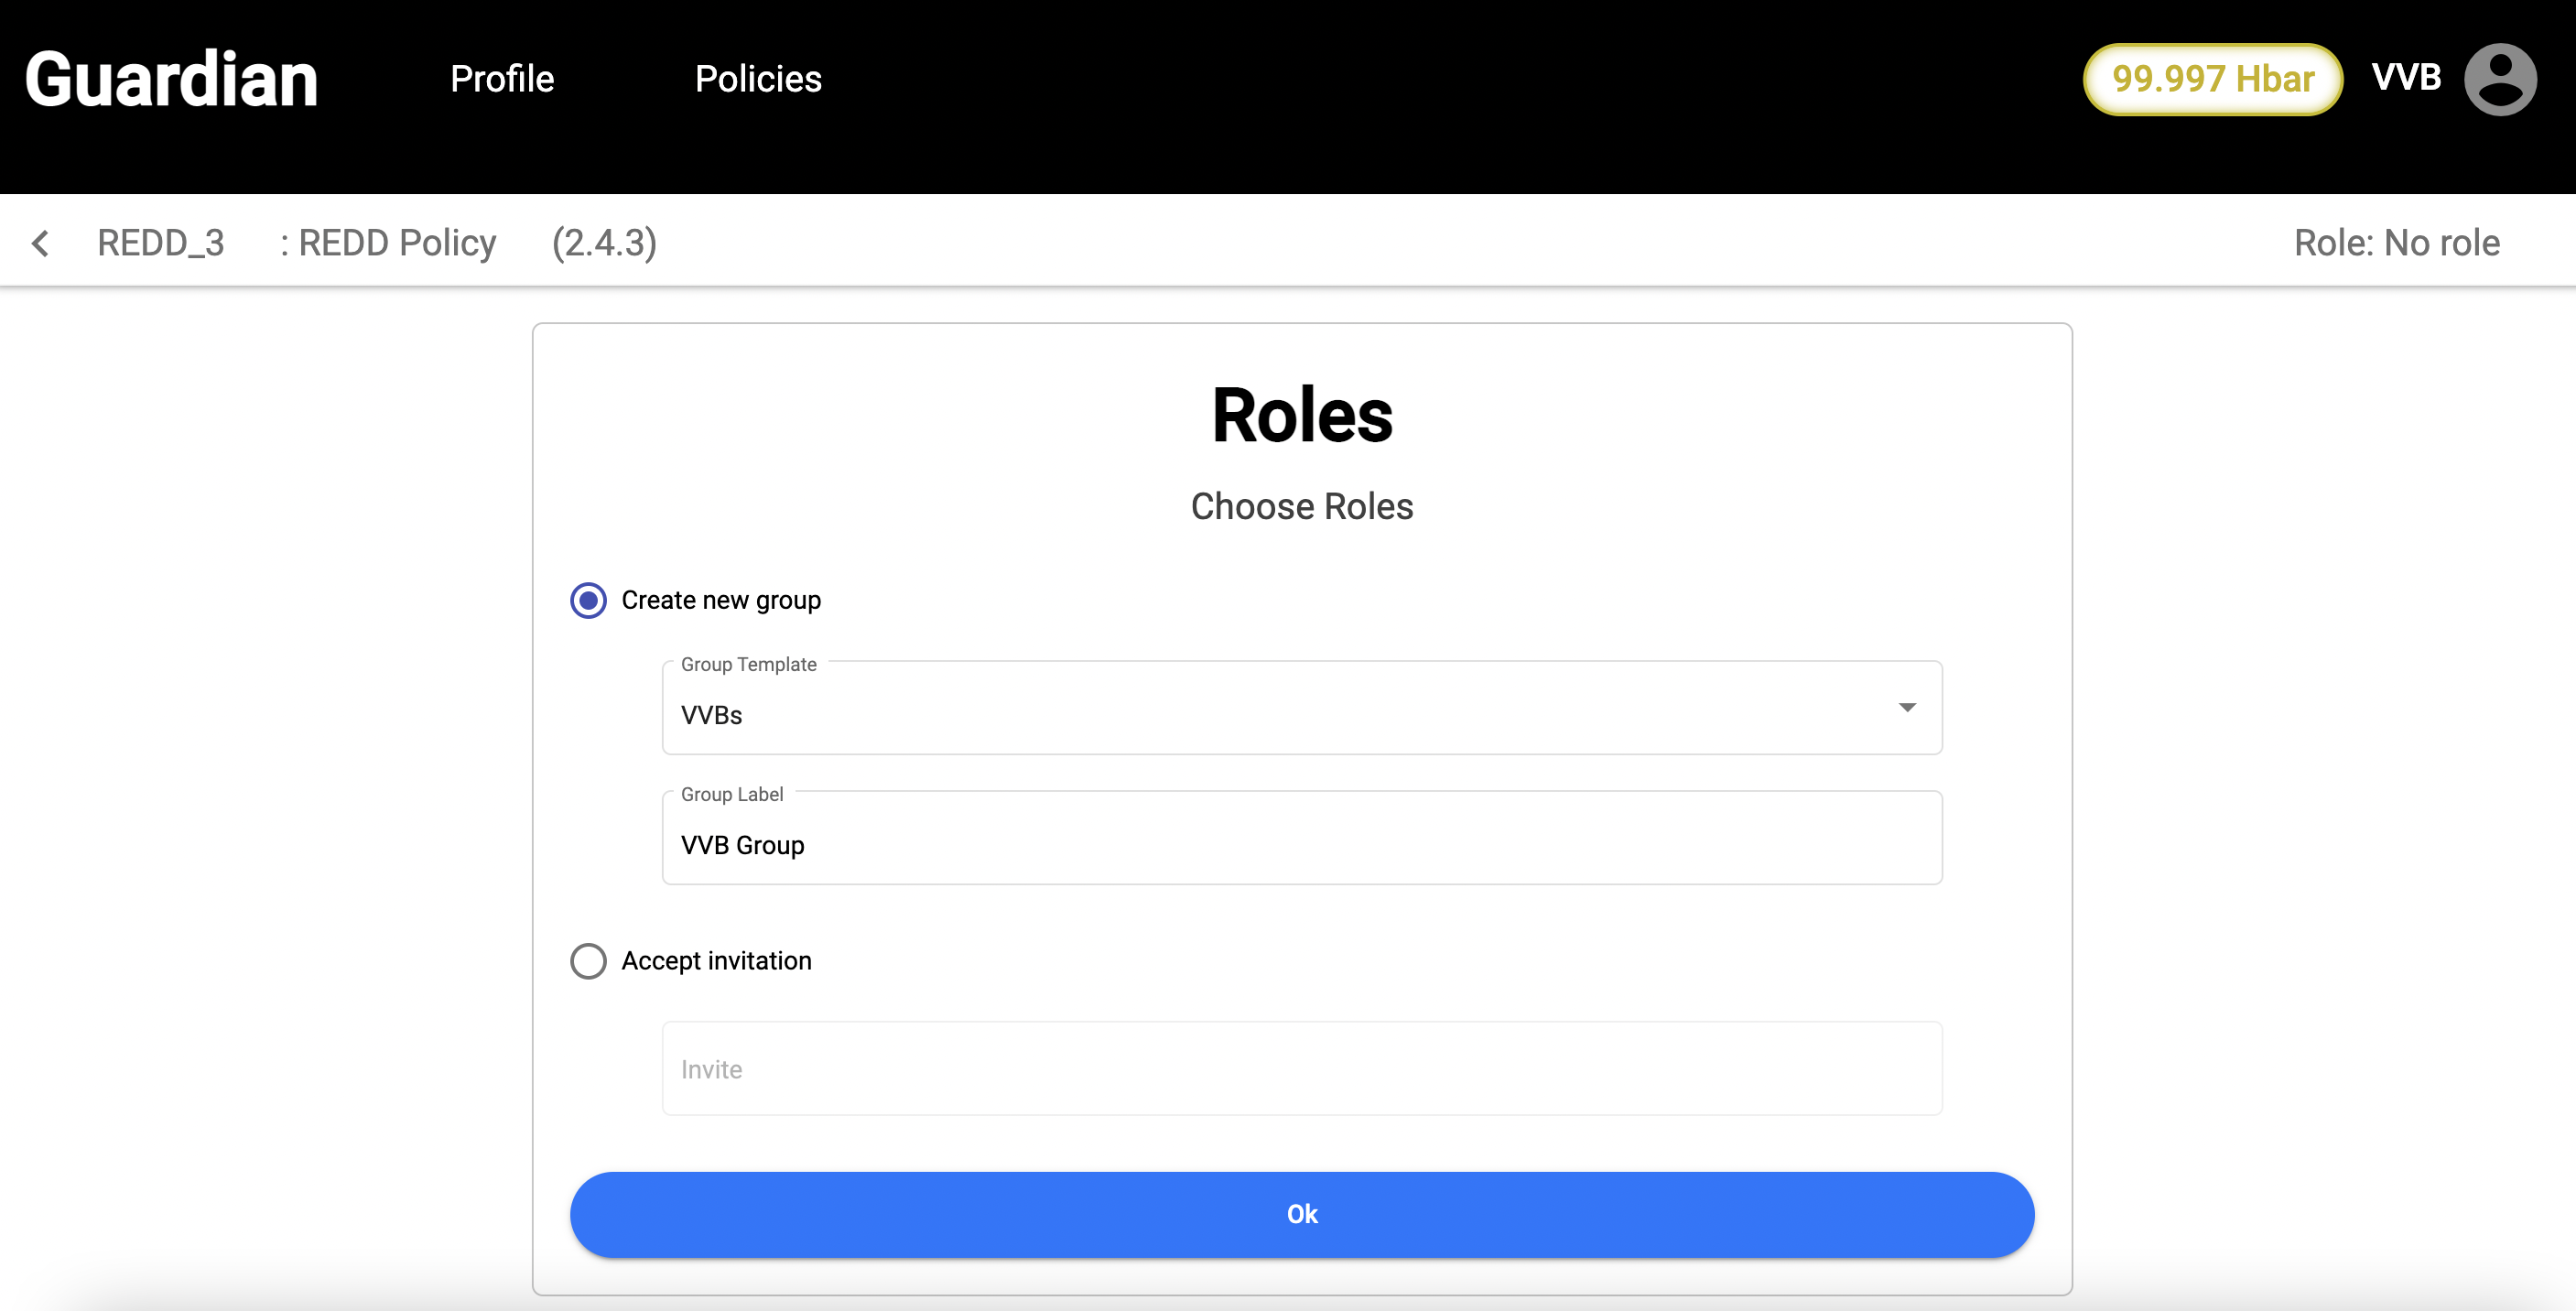Click the Guardian logo
This screenshot has width=2576, height=1311.
[171, 79]
